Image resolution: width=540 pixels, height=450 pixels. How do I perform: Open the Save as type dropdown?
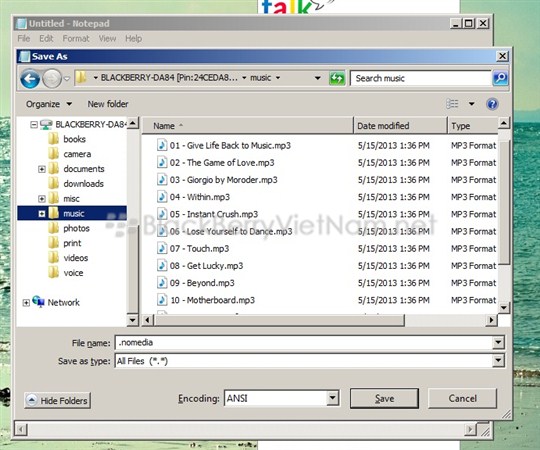click(x=498, y=360)
